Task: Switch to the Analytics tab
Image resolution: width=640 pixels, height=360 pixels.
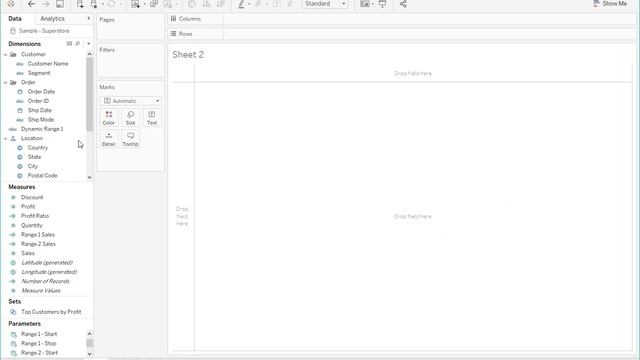Action: click(x=52, y=19)
